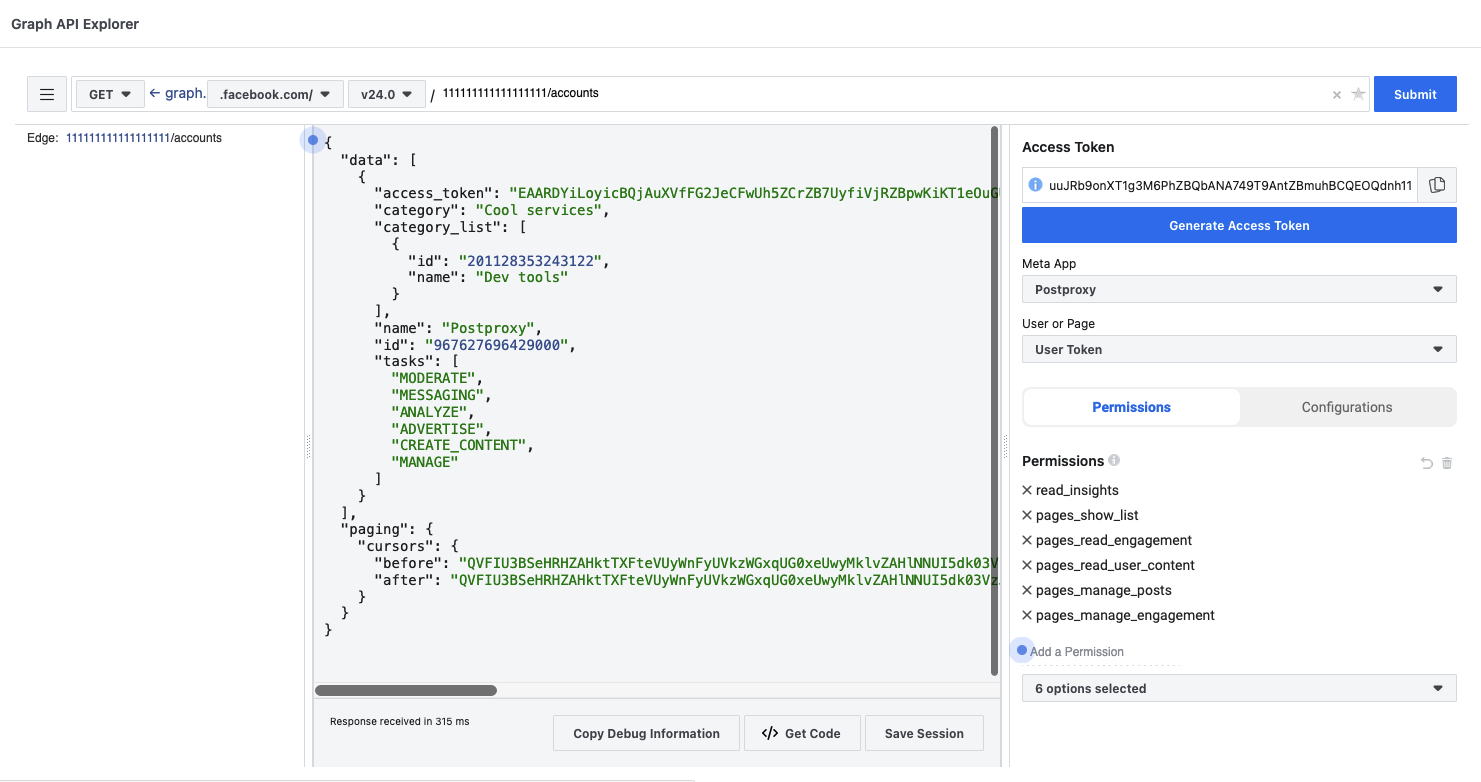Click Generate Access Token
1481x782 pixels.
point(1238,225)
